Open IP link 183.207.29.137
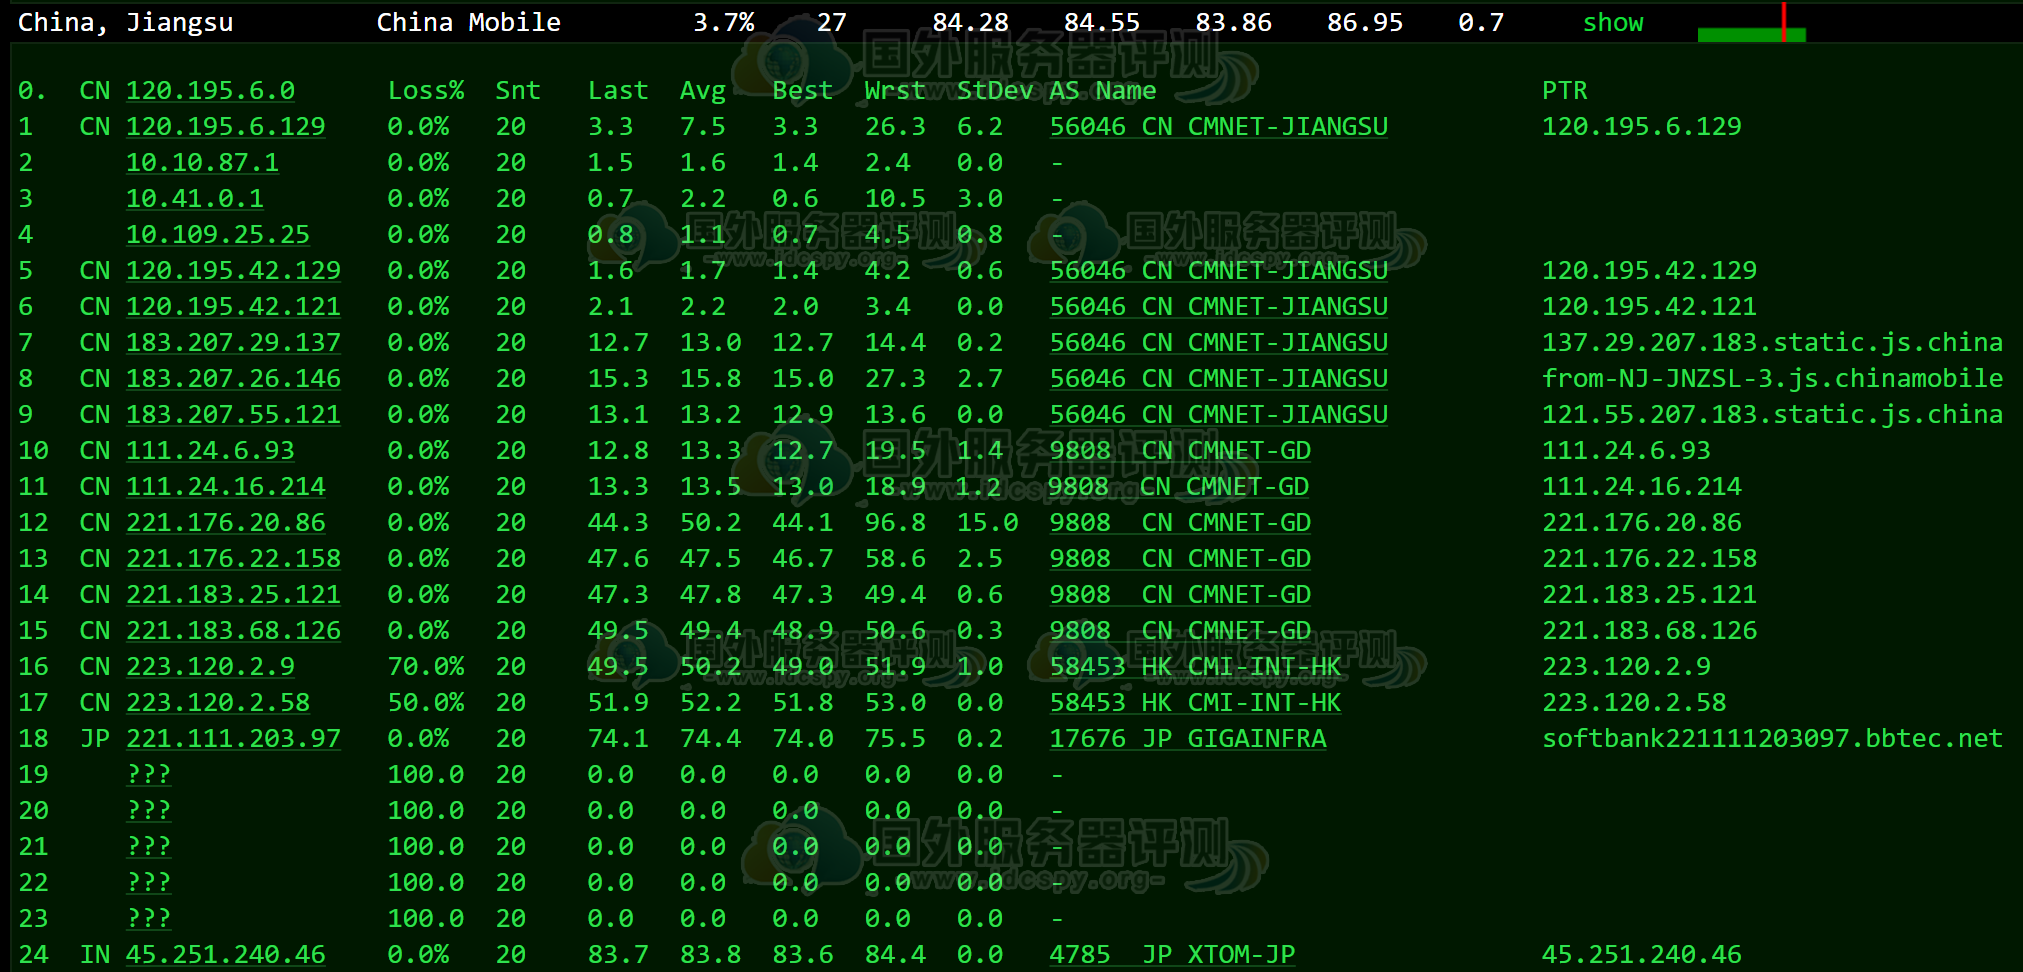The width and height of the screenshot is (2023, 972). (x=233, y=342)
